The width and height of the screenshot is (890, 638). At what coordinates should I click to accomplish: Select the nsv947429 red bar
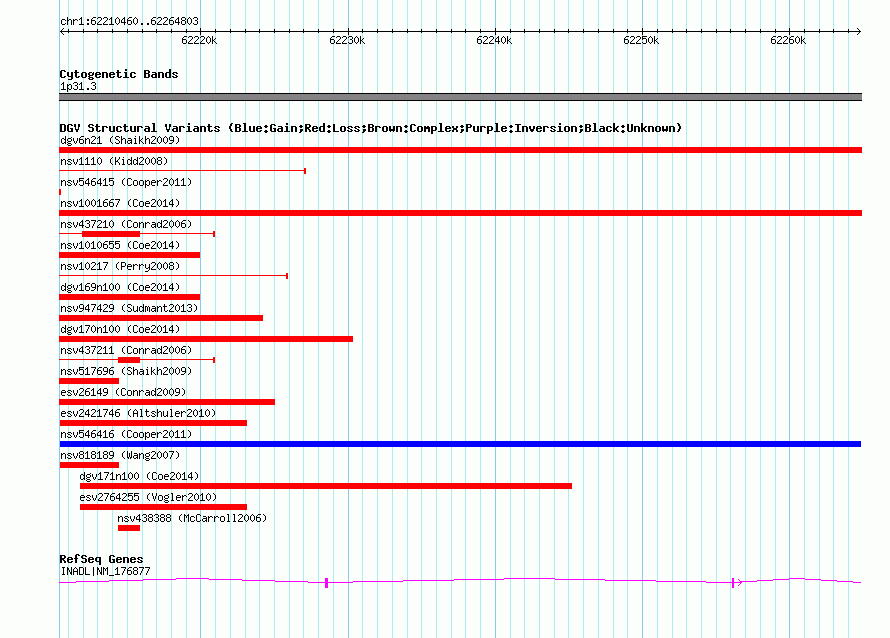click(x=161, y=318)
